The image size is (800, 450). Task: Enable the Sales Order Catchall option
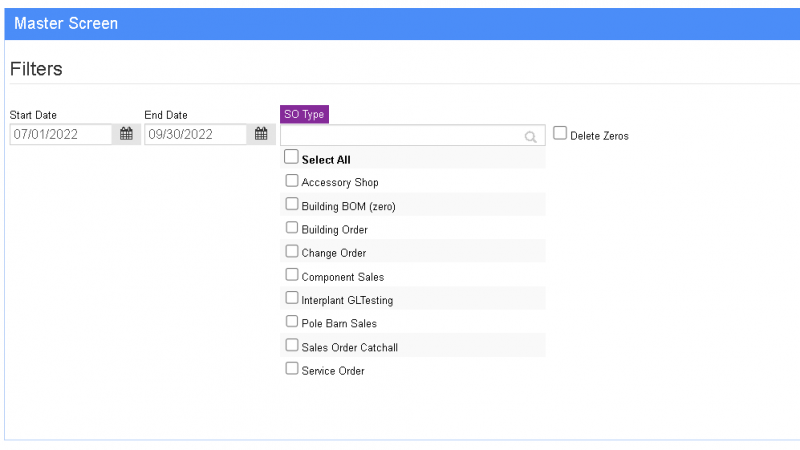click(291, 345)
